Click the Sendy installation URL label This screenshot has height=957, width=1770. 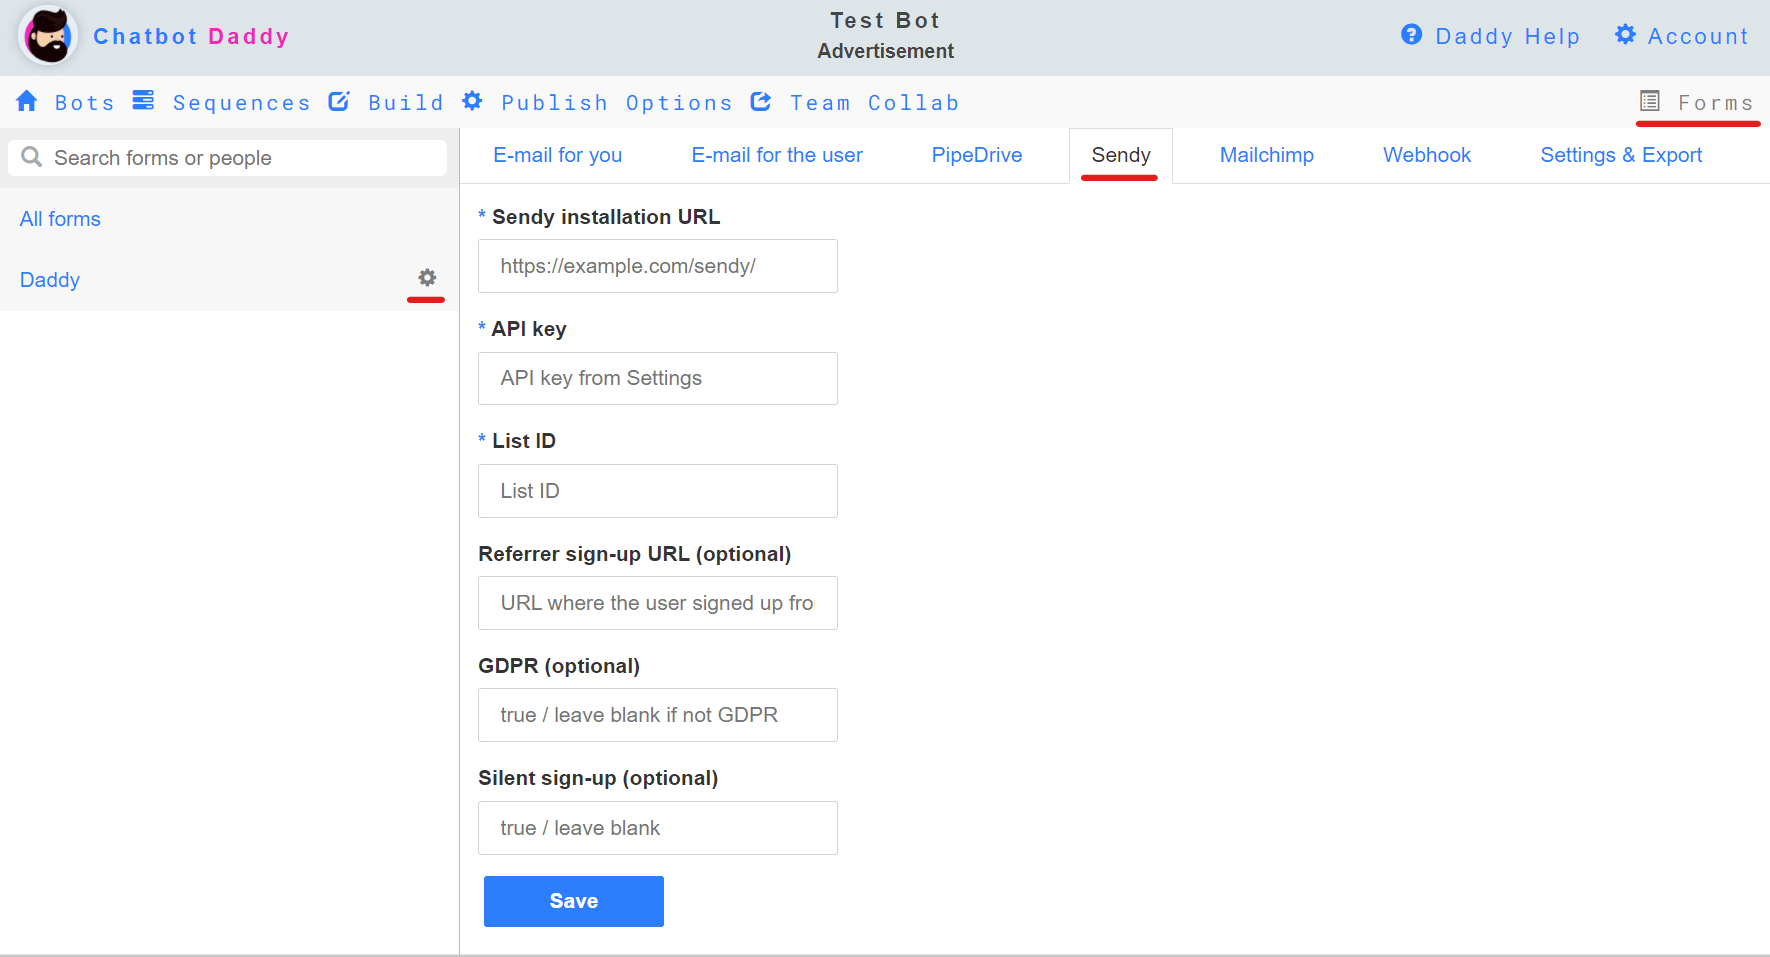click(x=606, y=217)
